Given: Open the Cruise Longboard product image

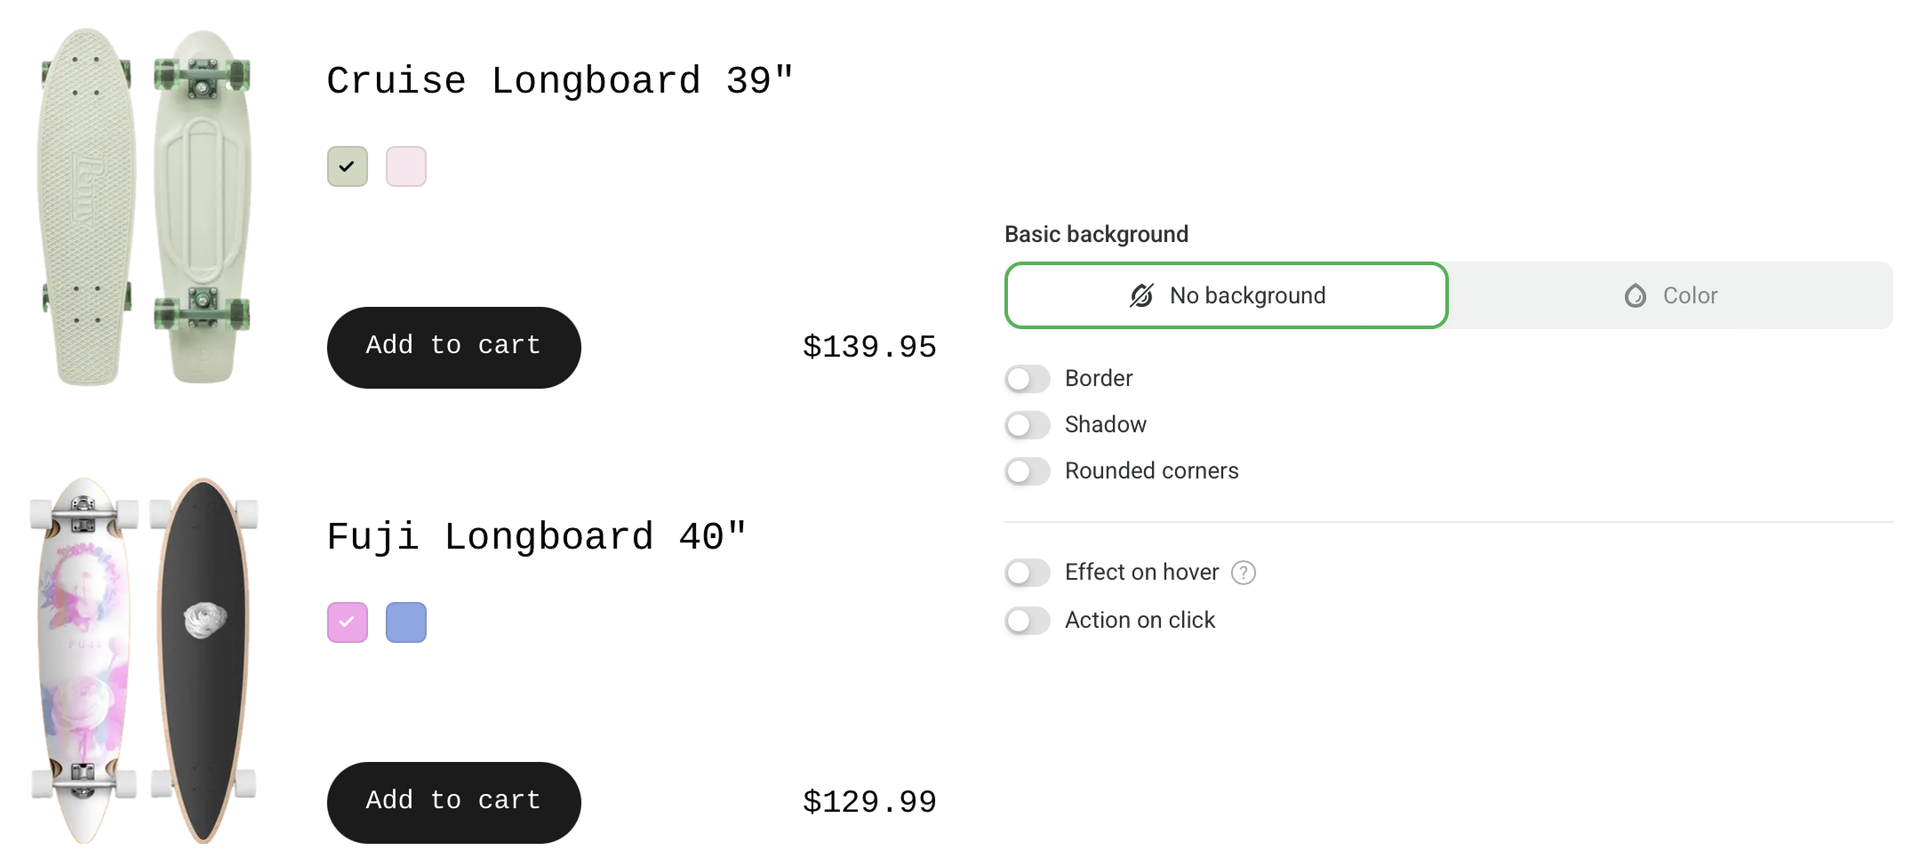Looking at the screenshot, I should tap(145, 207).
